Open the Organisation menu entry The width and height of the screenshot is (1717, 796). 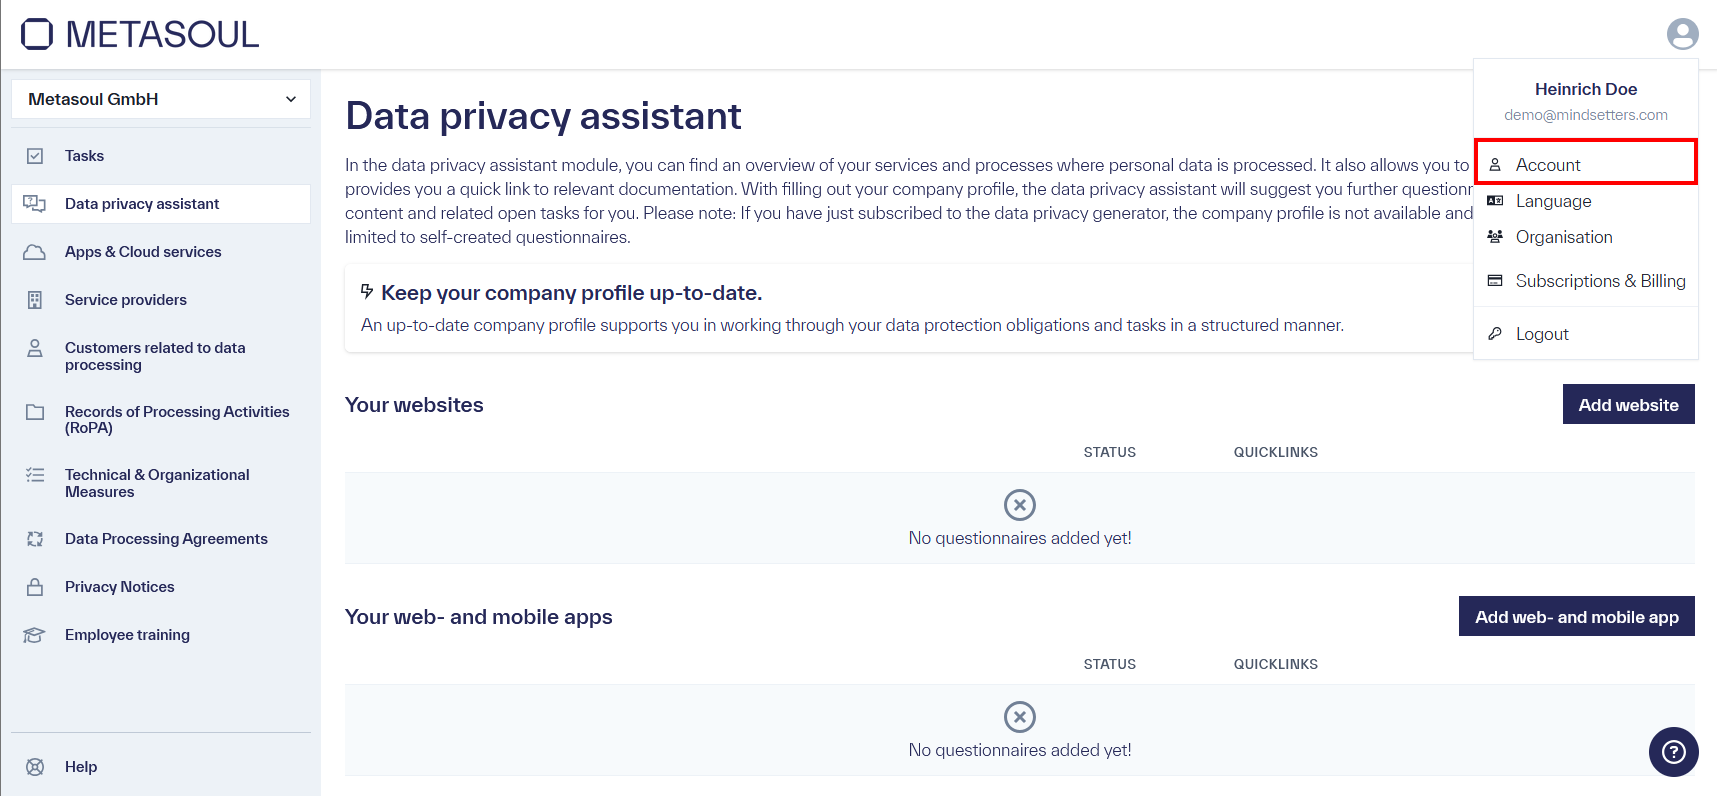pyautogui.click(x=1564, y=237)
